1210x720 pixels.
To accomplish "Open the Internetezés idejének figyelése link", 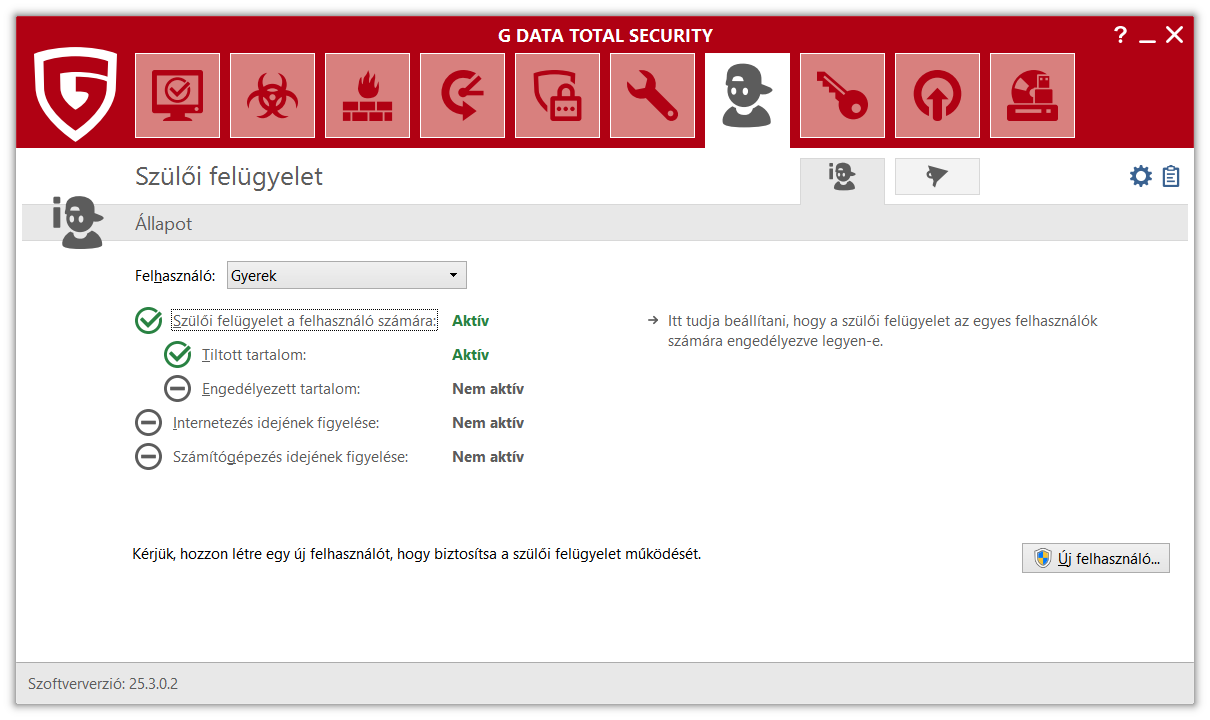I will click(276, 423).
